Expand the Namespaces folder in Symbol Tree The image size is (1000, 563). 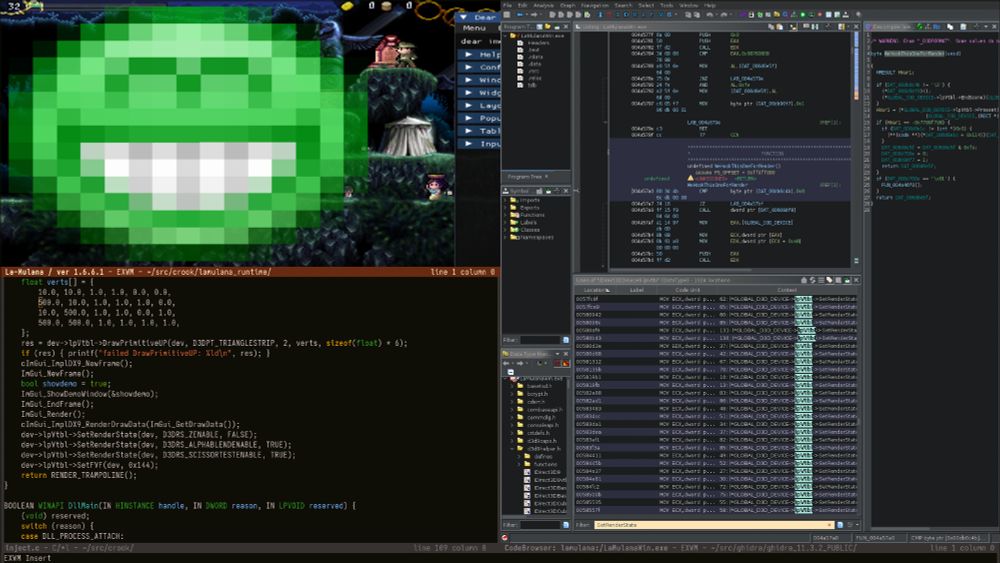[506, 237]
